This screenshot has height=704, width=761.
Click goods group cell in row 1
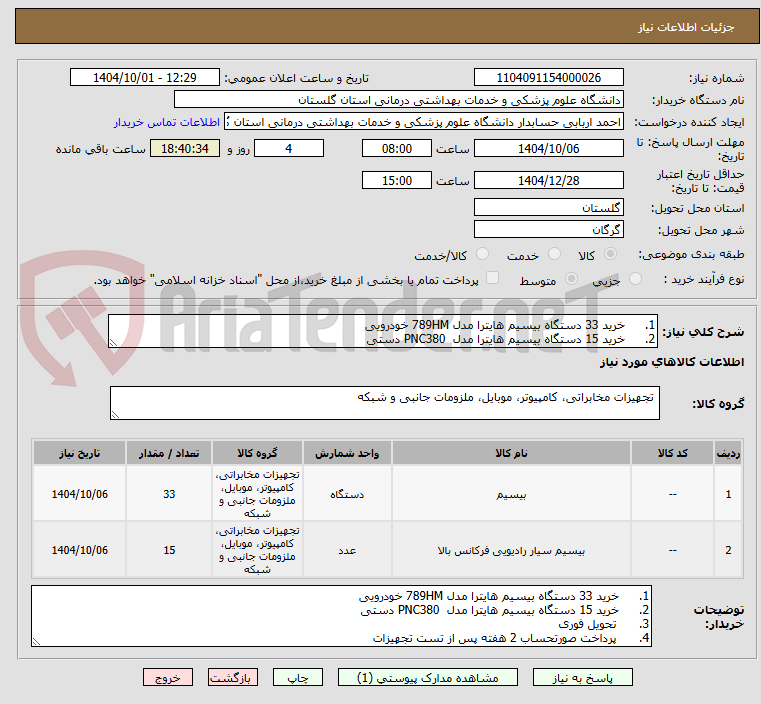257,494
